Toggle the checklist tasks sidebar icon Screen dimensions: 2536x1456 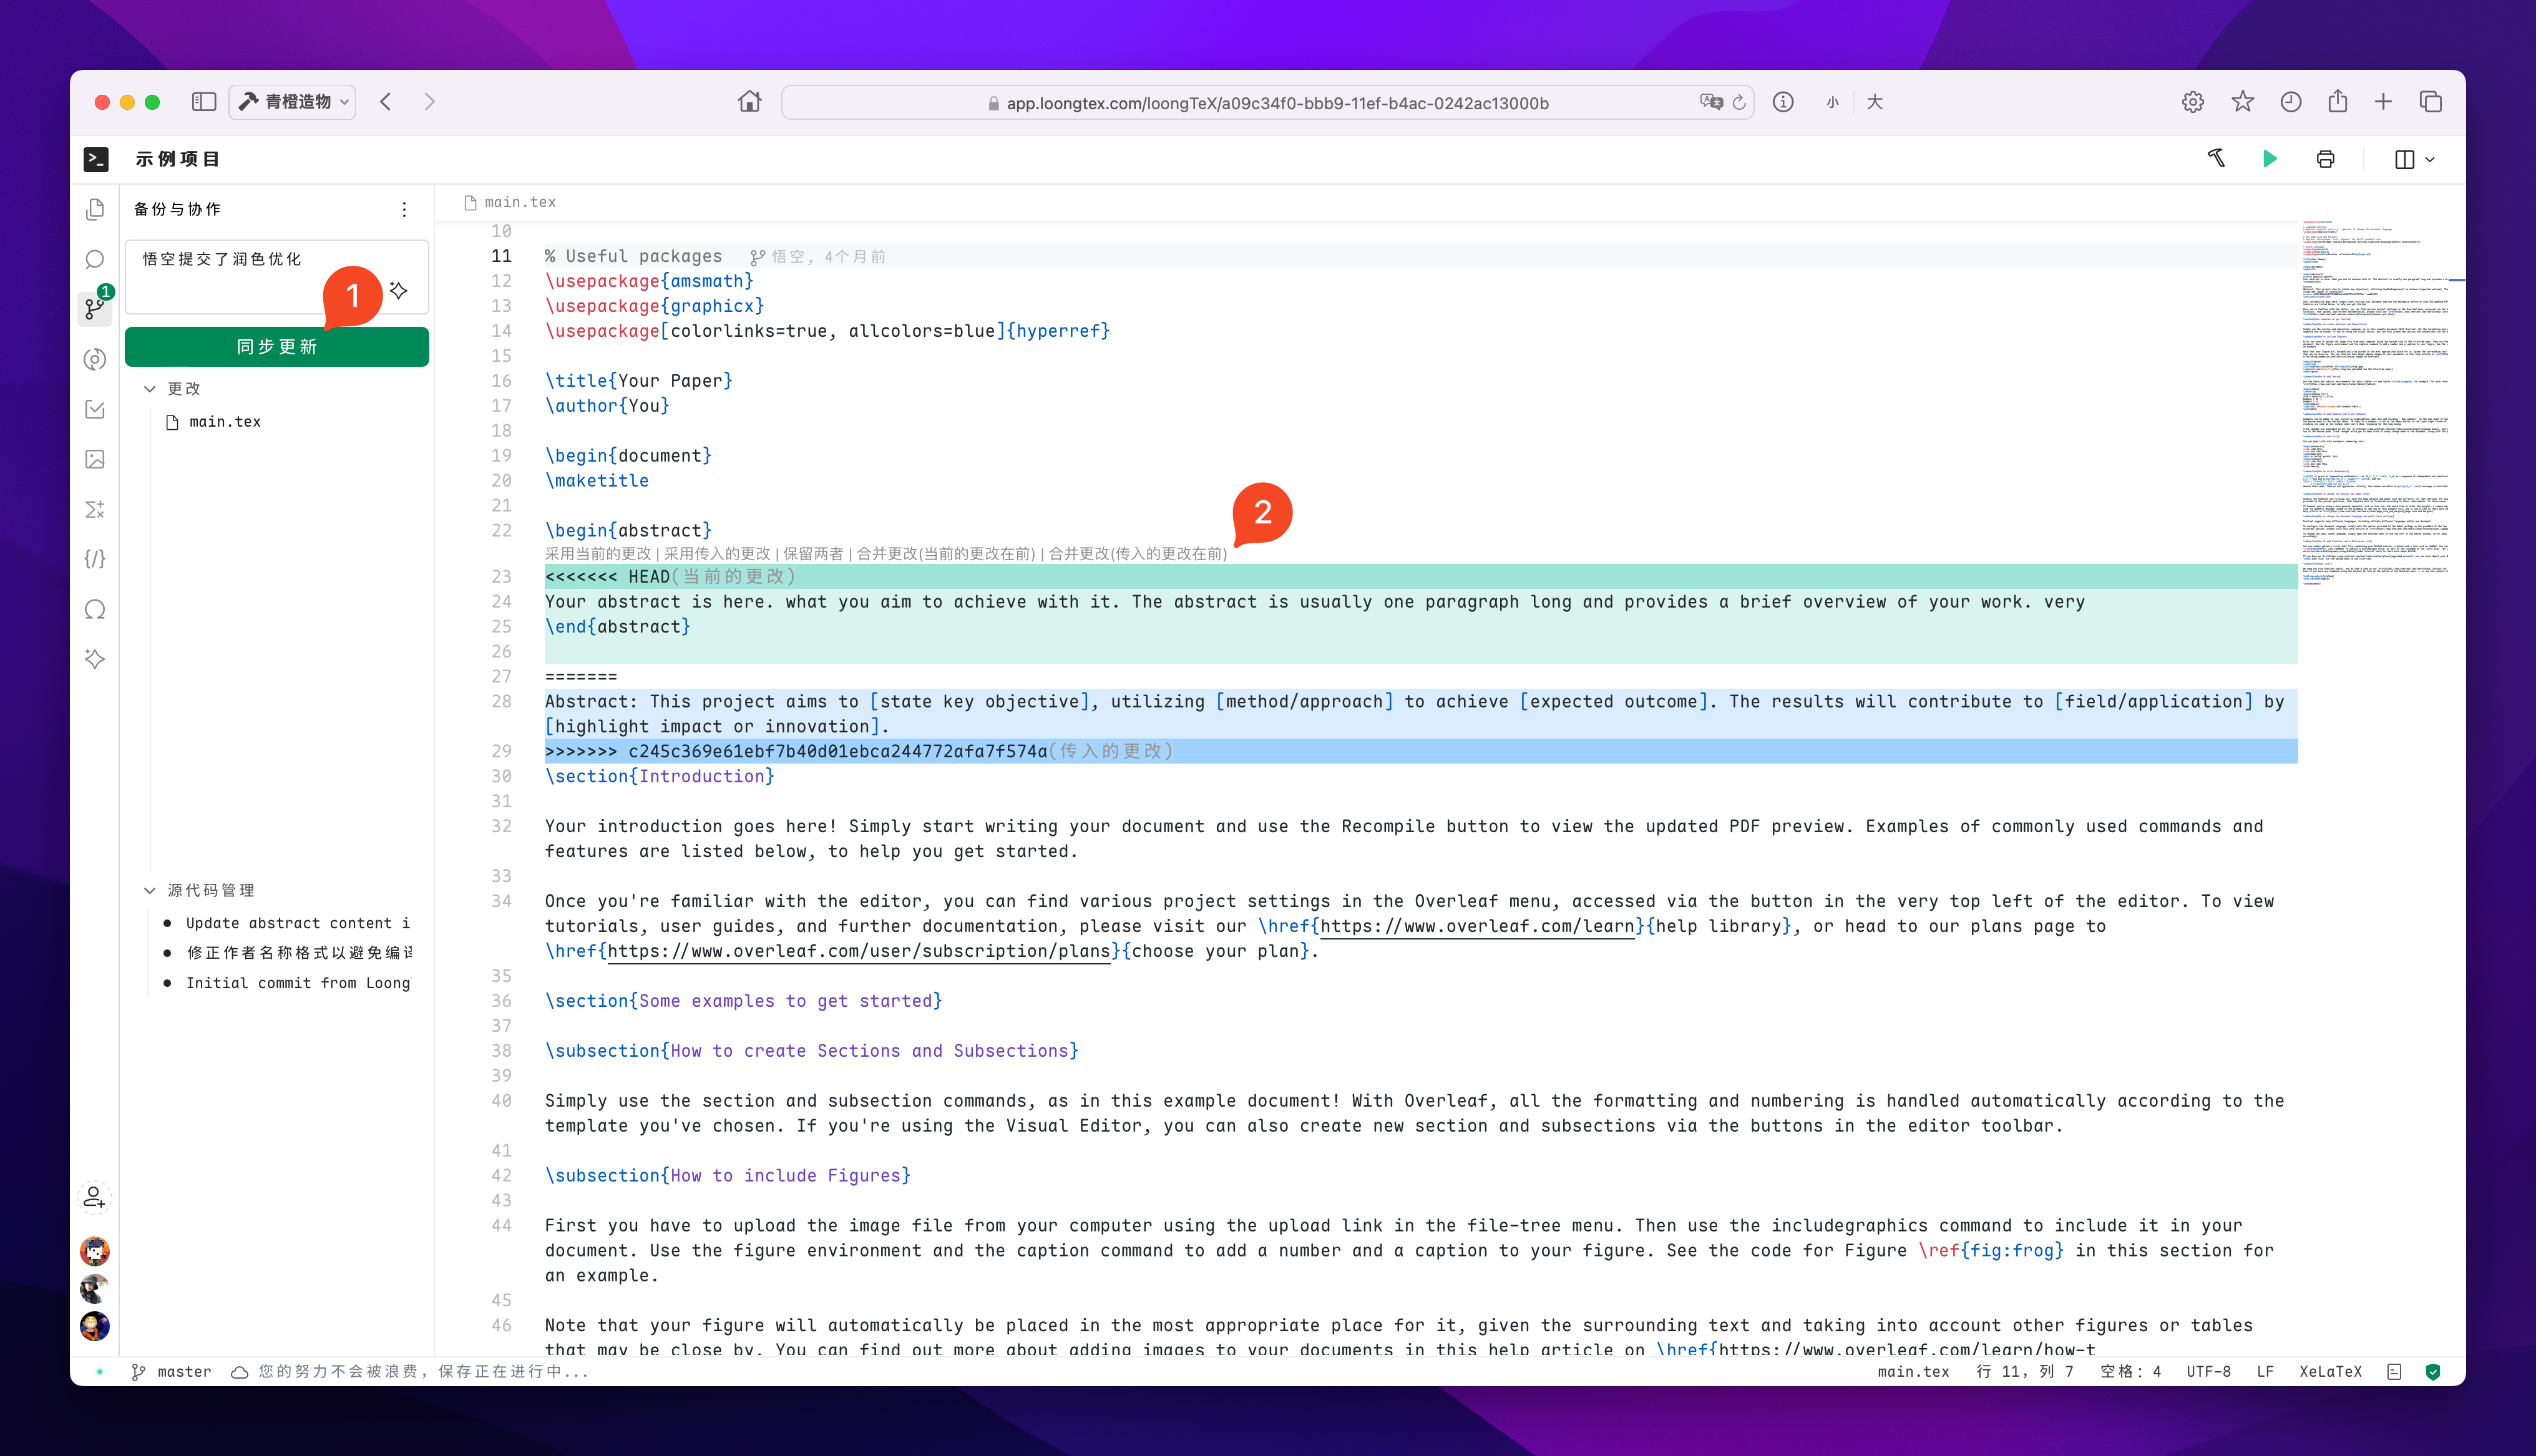[95, 409]
